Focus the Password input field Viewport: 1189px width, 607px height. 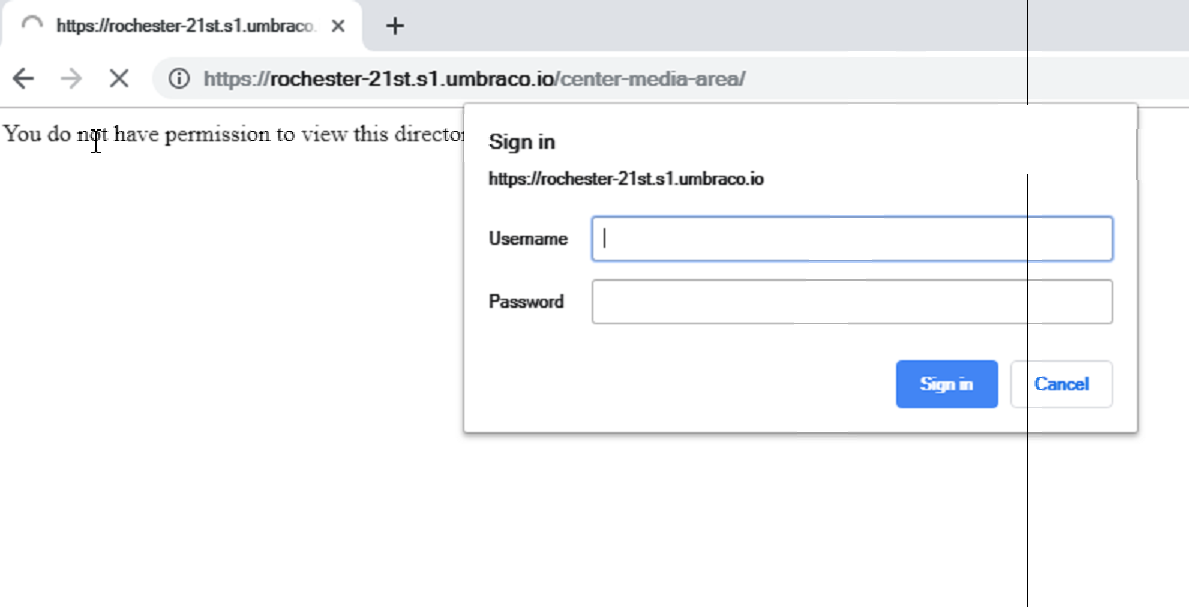click(852, 302)
